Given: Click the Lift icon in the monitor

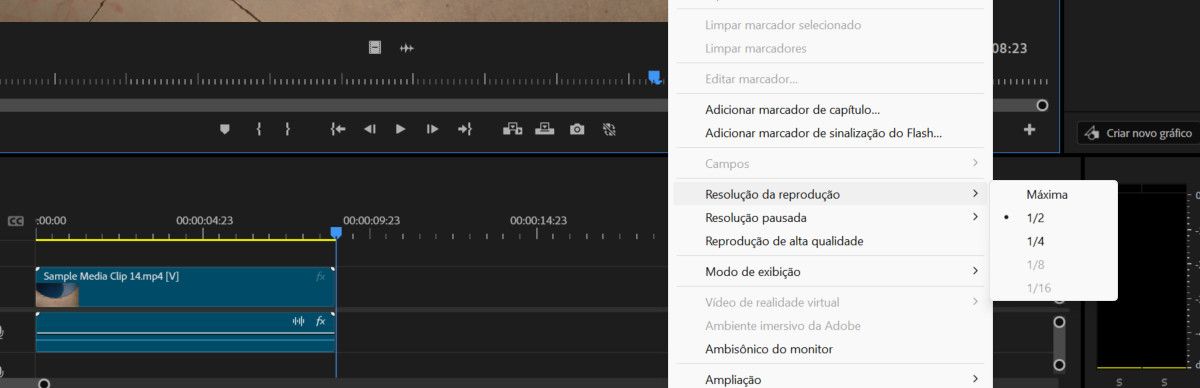Looking at the screenshot, I should point(513,129).
